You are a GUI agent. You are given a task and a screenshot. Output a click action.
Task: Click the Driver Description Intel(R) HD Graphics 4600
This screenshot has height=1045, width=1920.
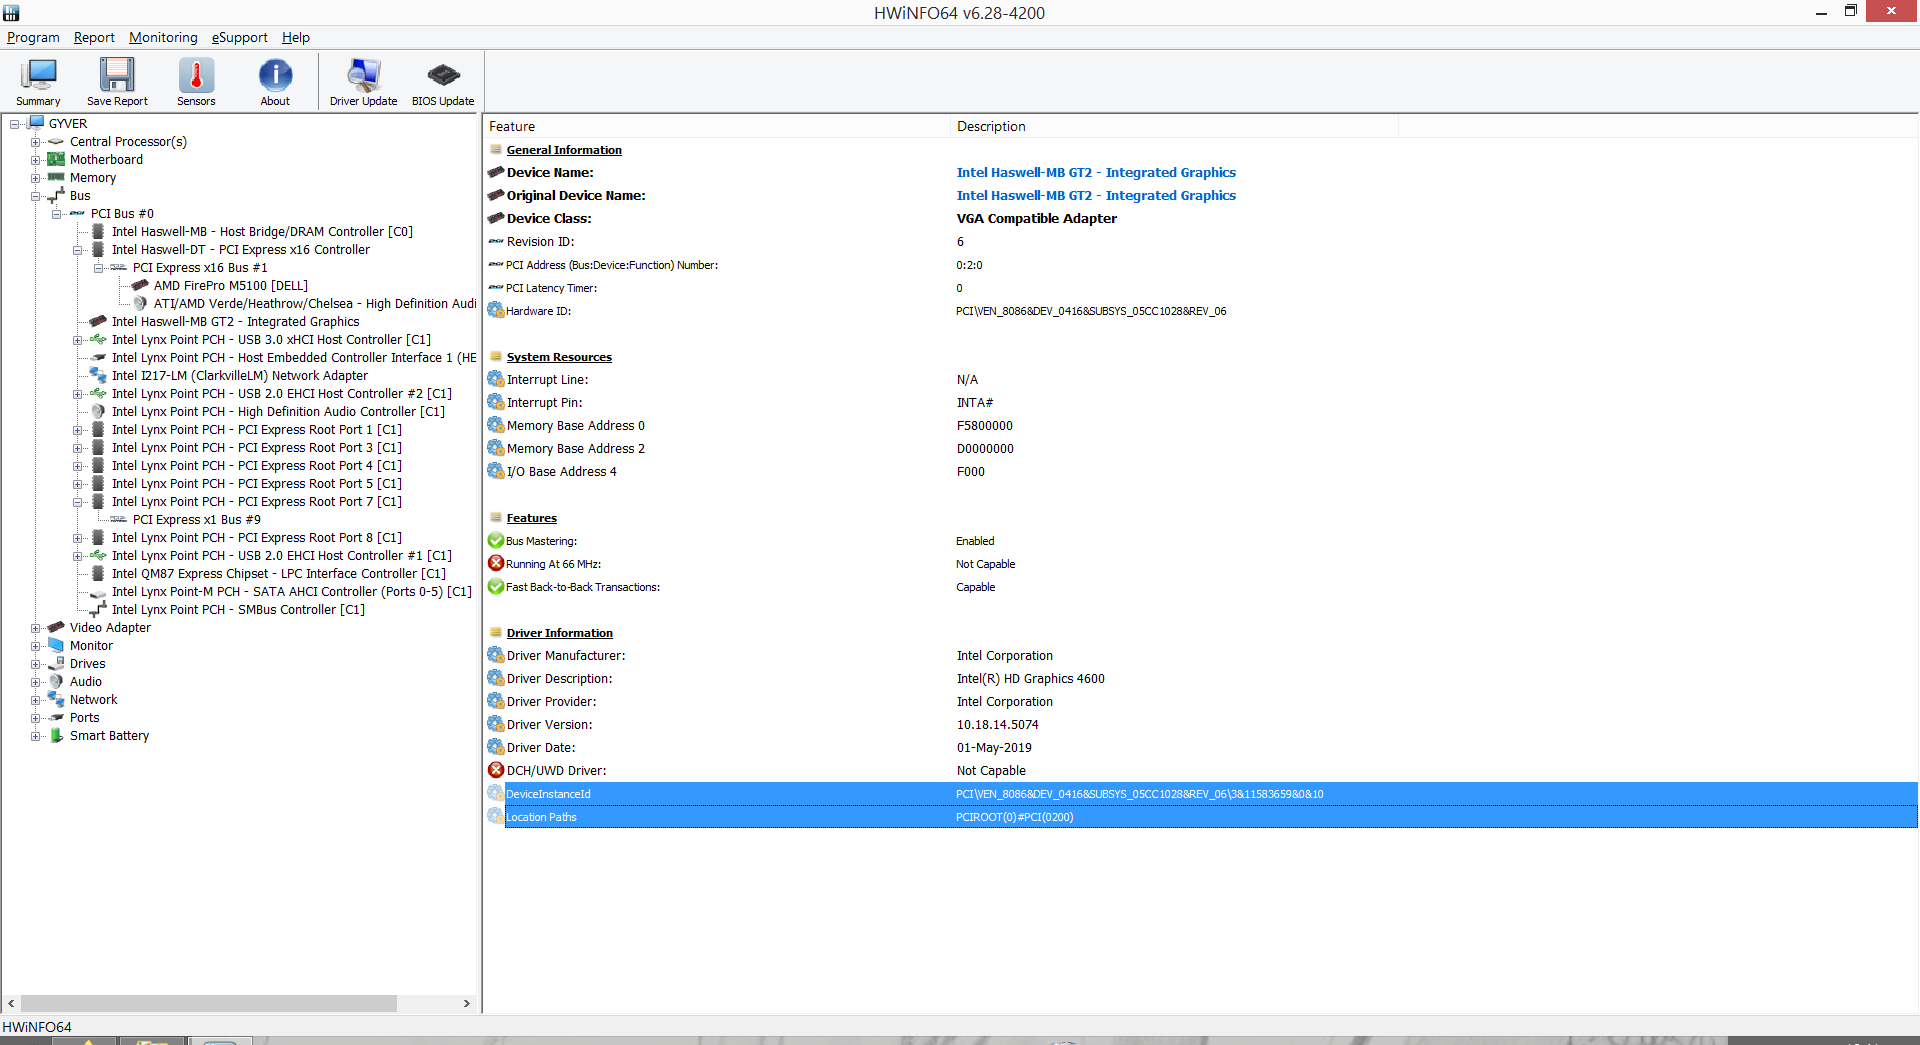point(1030,679)
